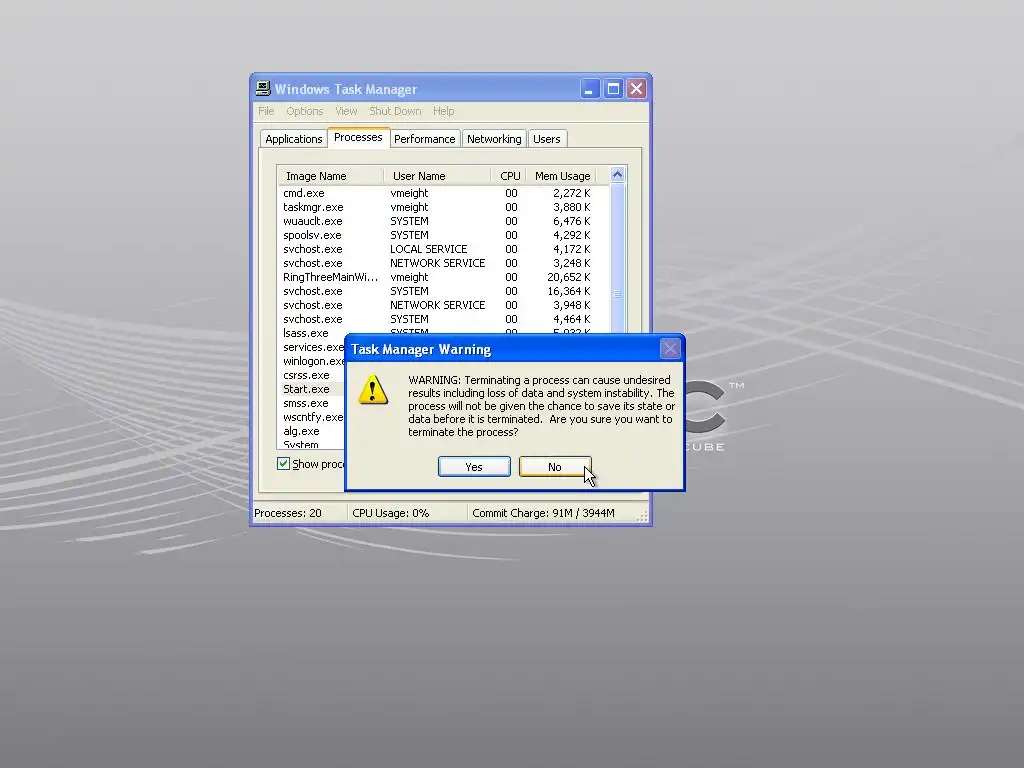
Task: Sort processes by CPU column
Action: click(509, 176)
